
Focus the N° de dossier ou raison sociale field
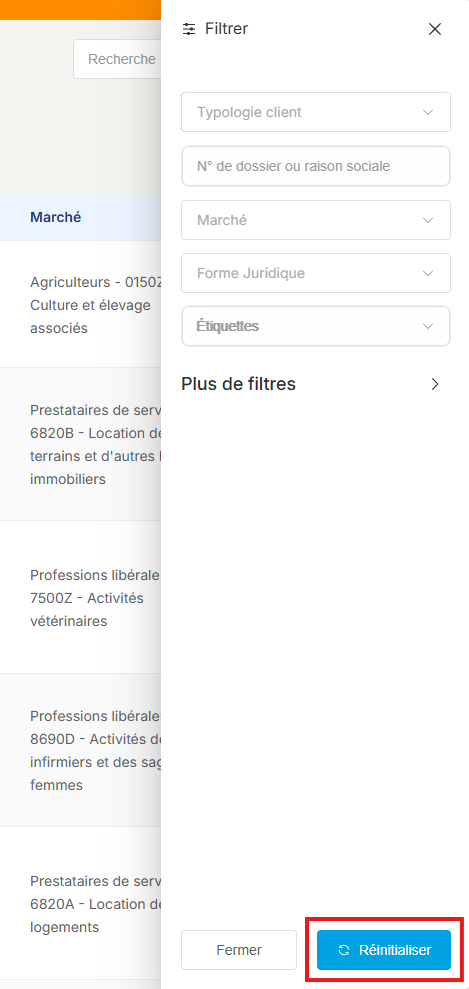click(316, 167)
